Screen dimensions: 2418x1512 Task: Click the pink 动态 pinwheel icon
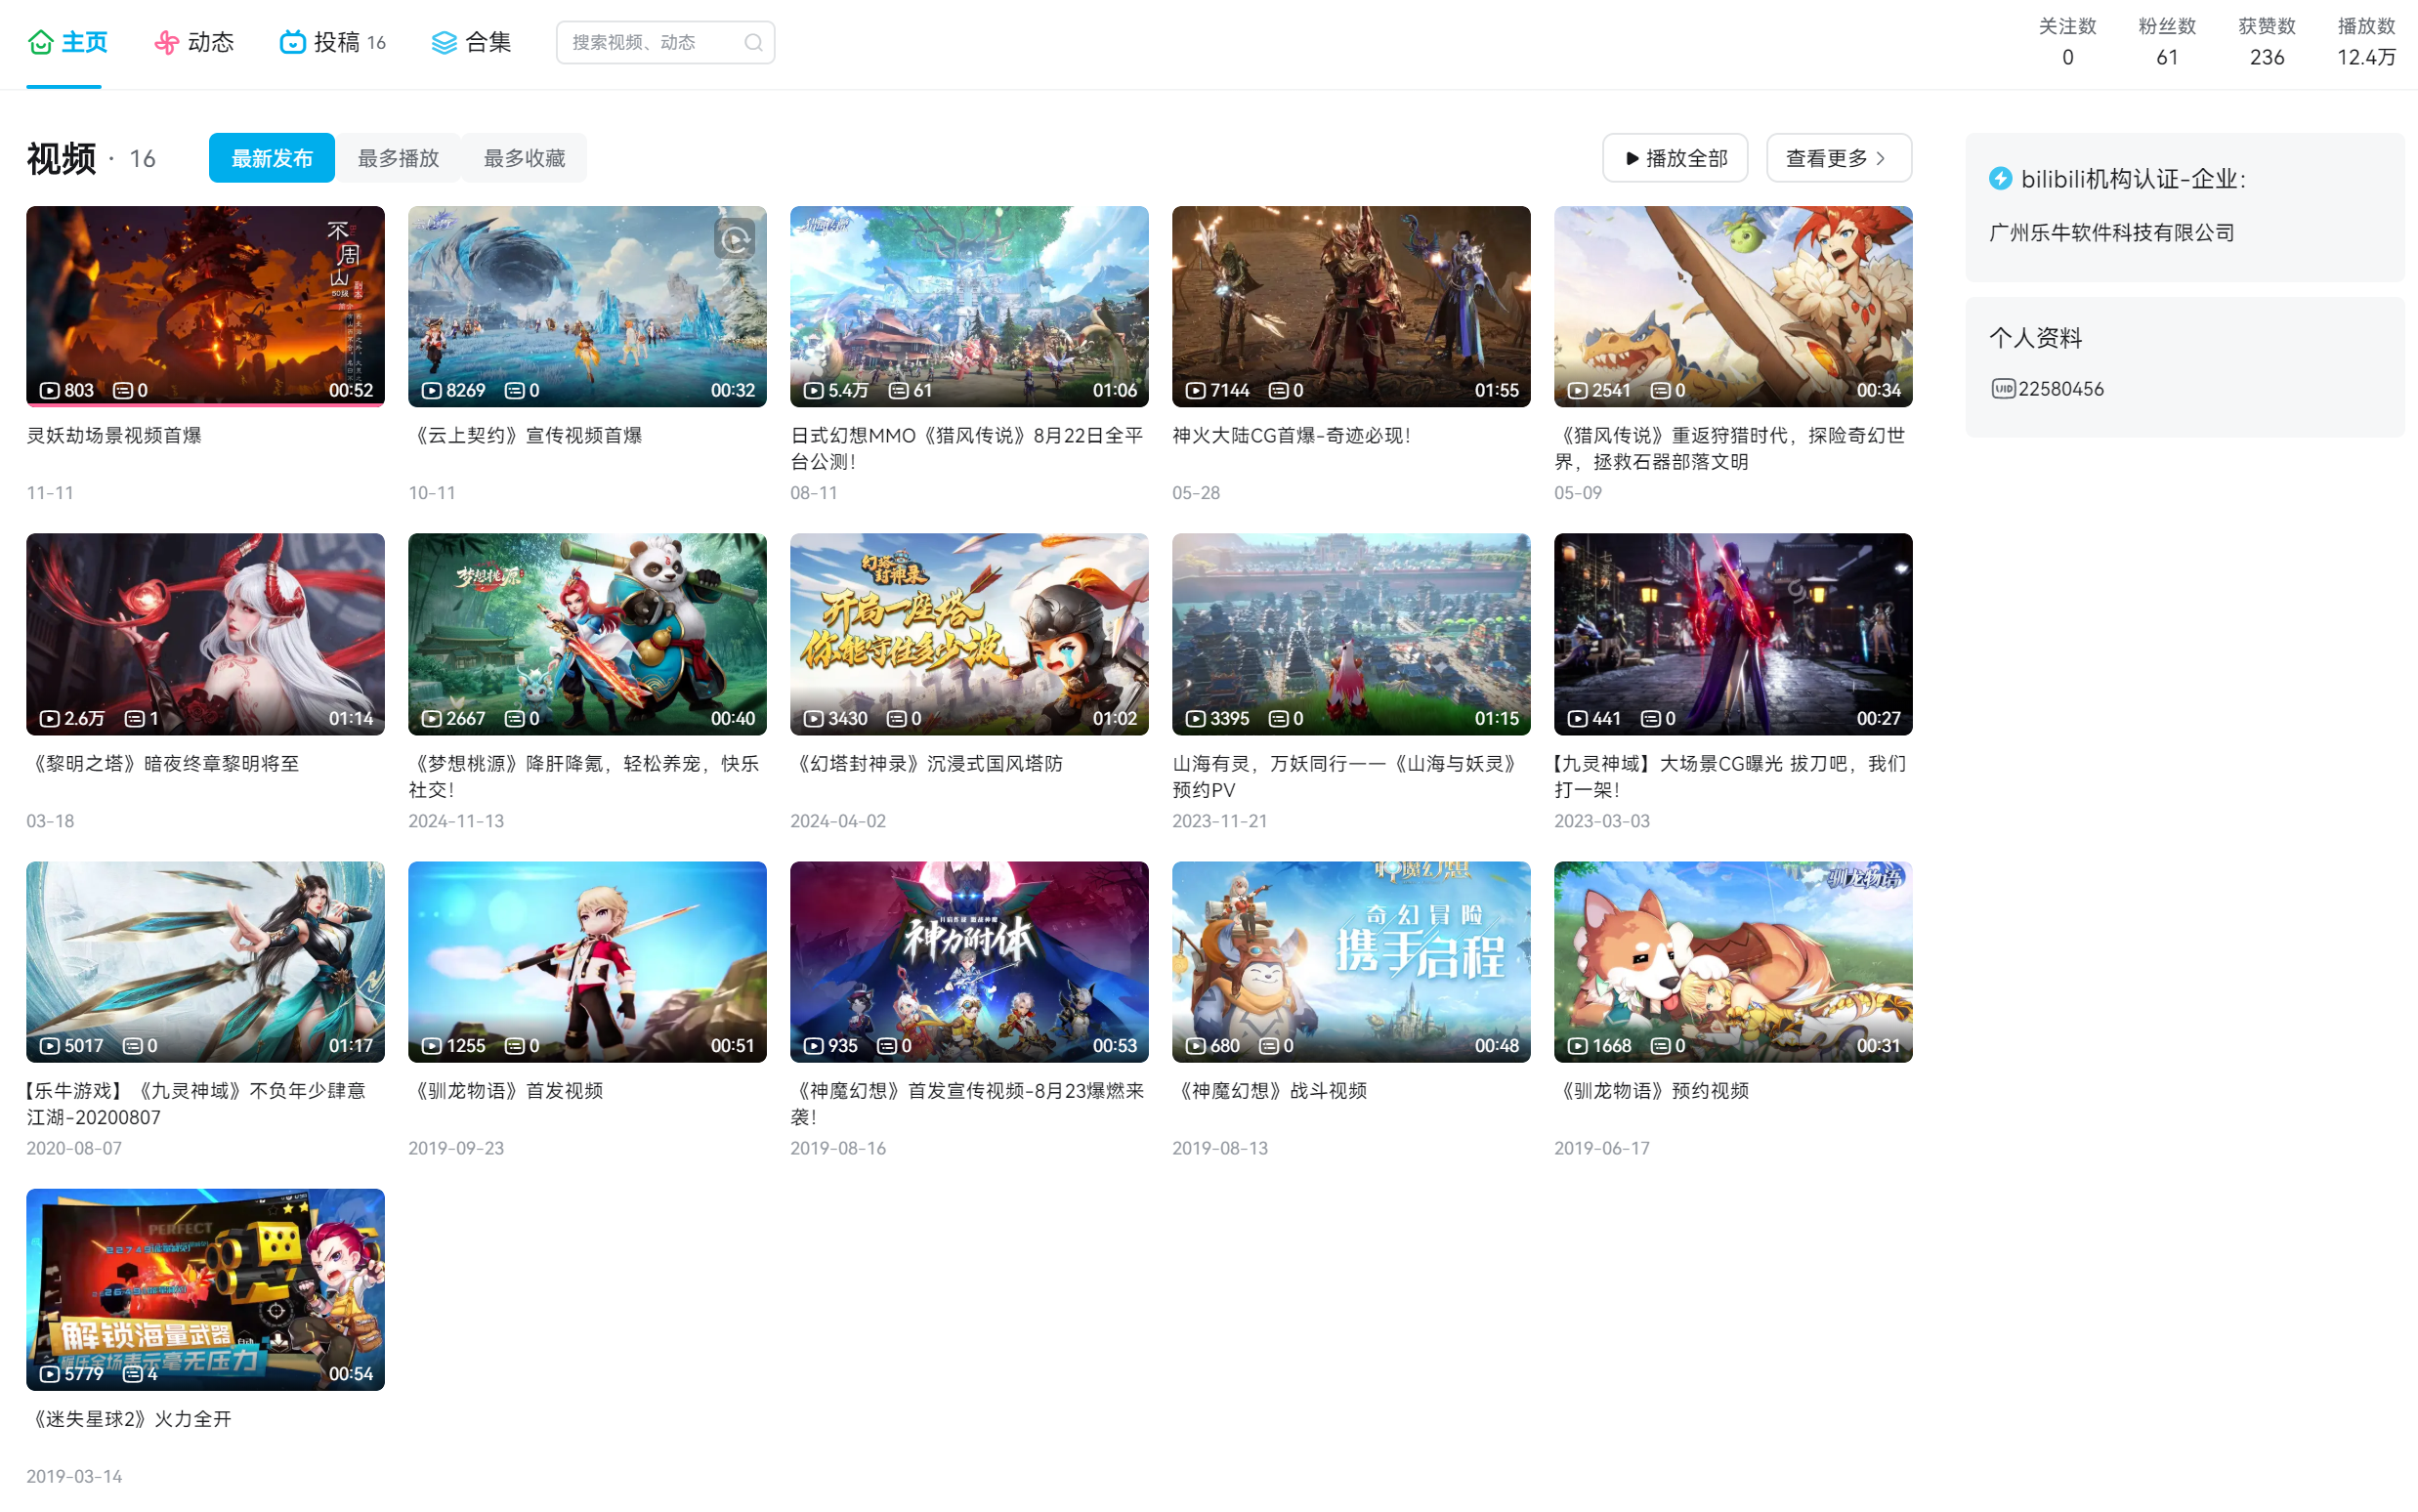click(x=166, y=42)
